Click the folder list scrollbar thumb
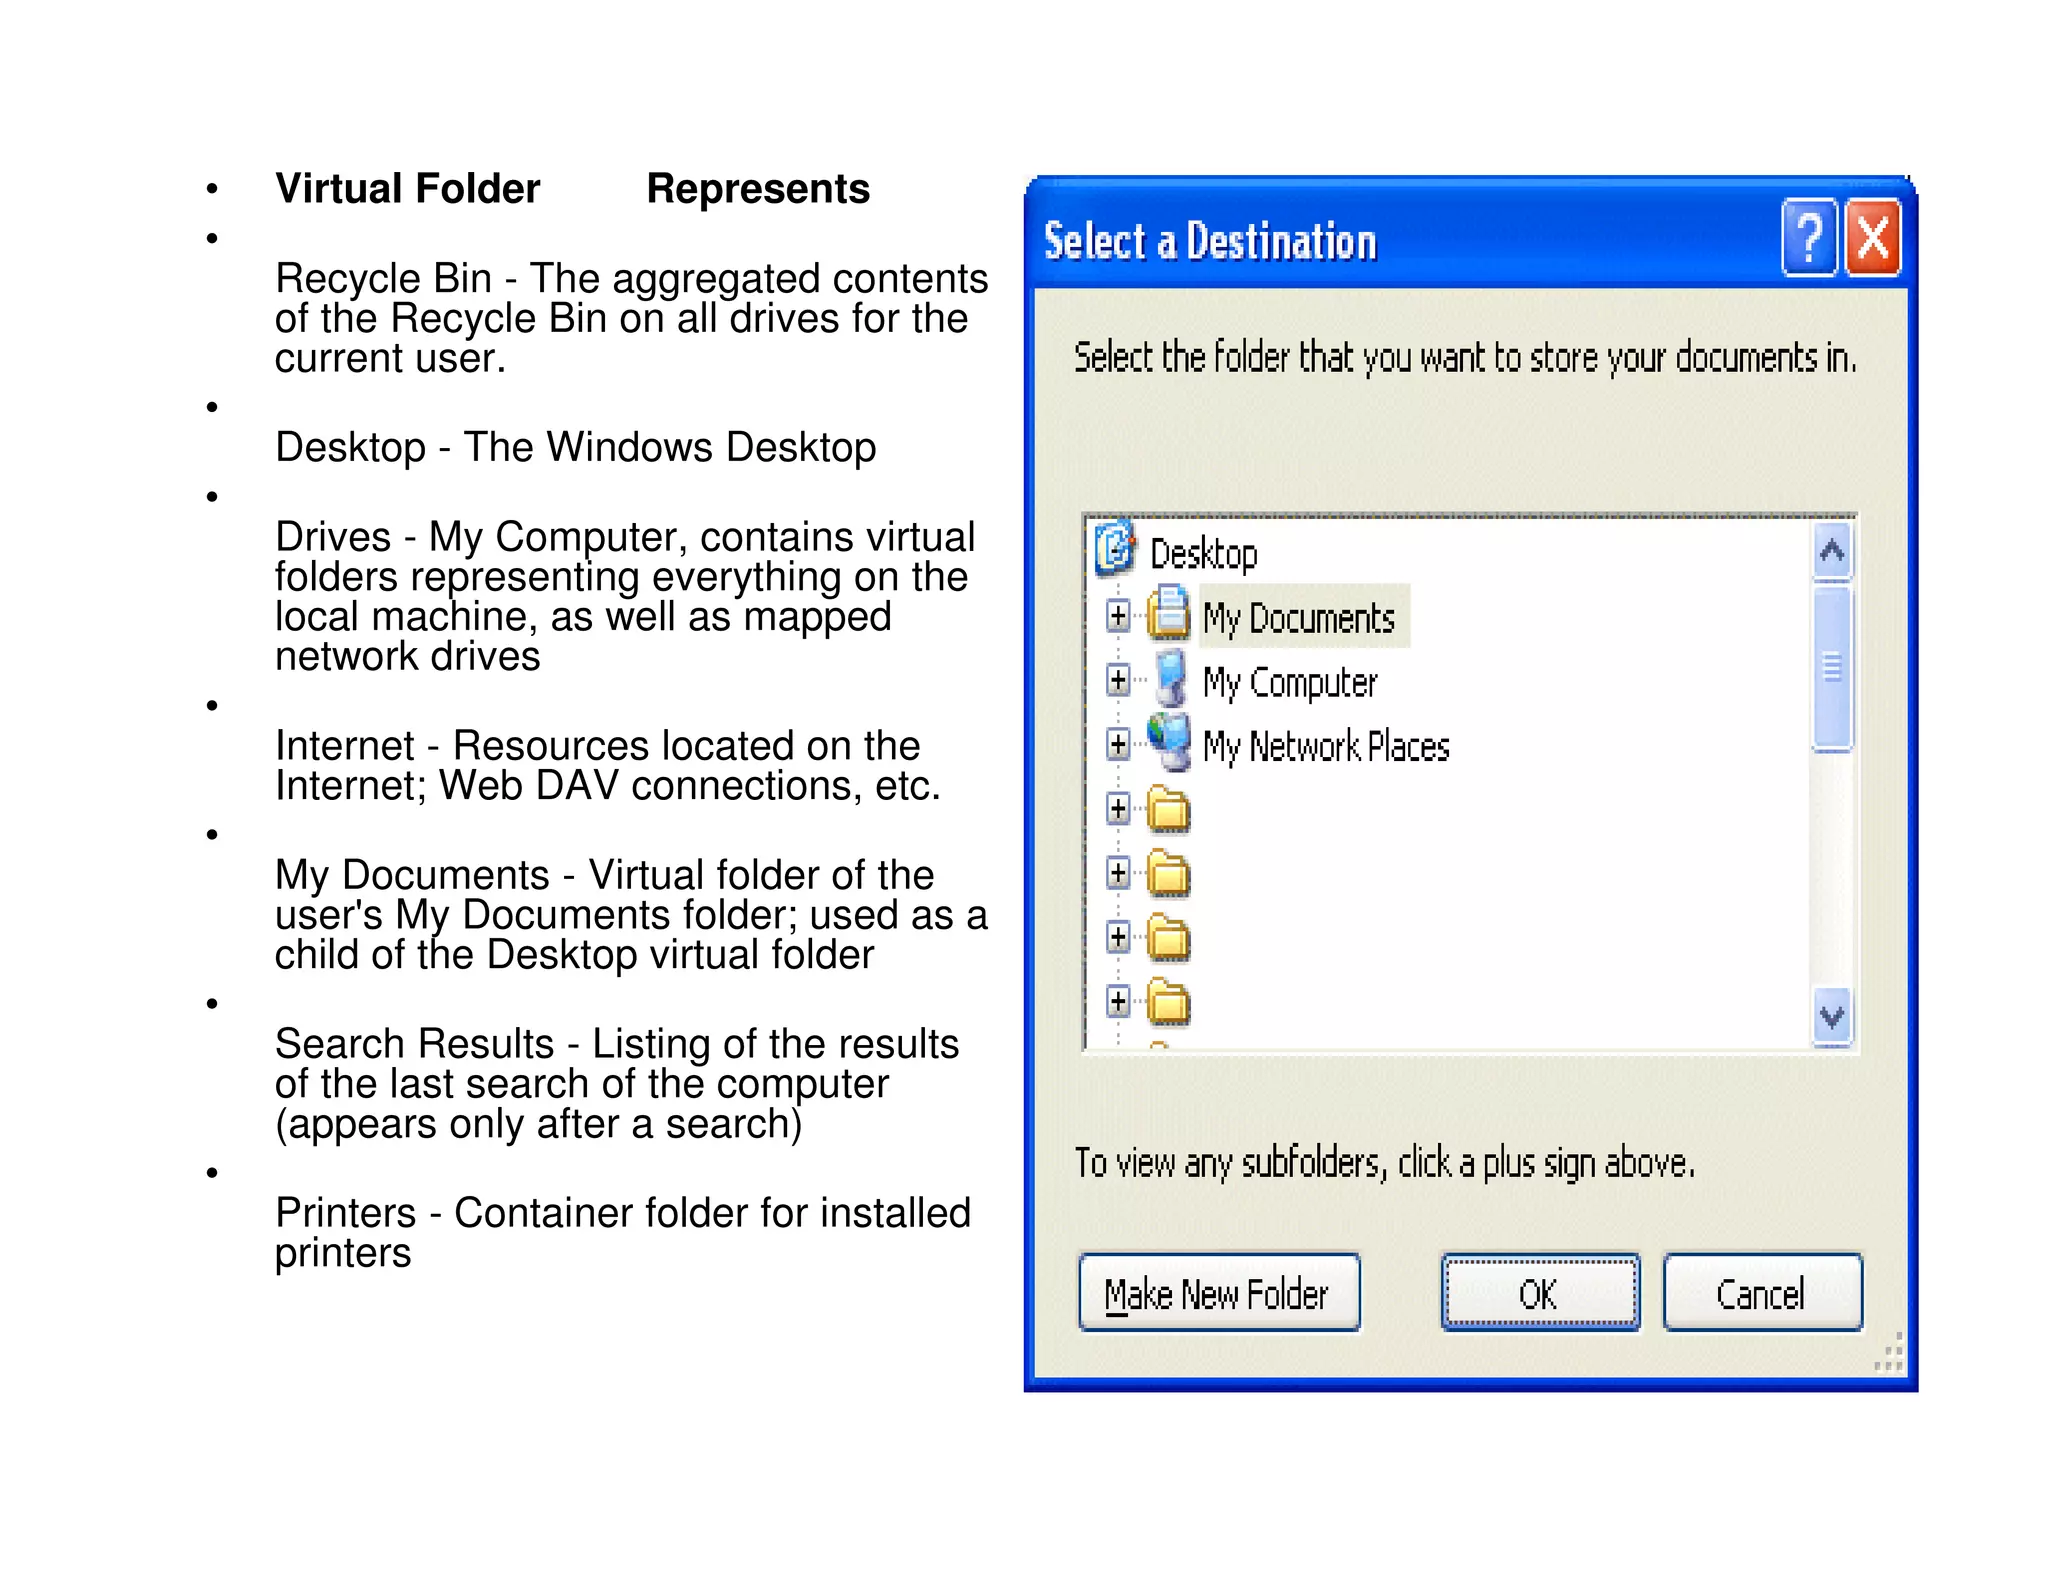2048x1582 pixels. (x=1832, y=668)
